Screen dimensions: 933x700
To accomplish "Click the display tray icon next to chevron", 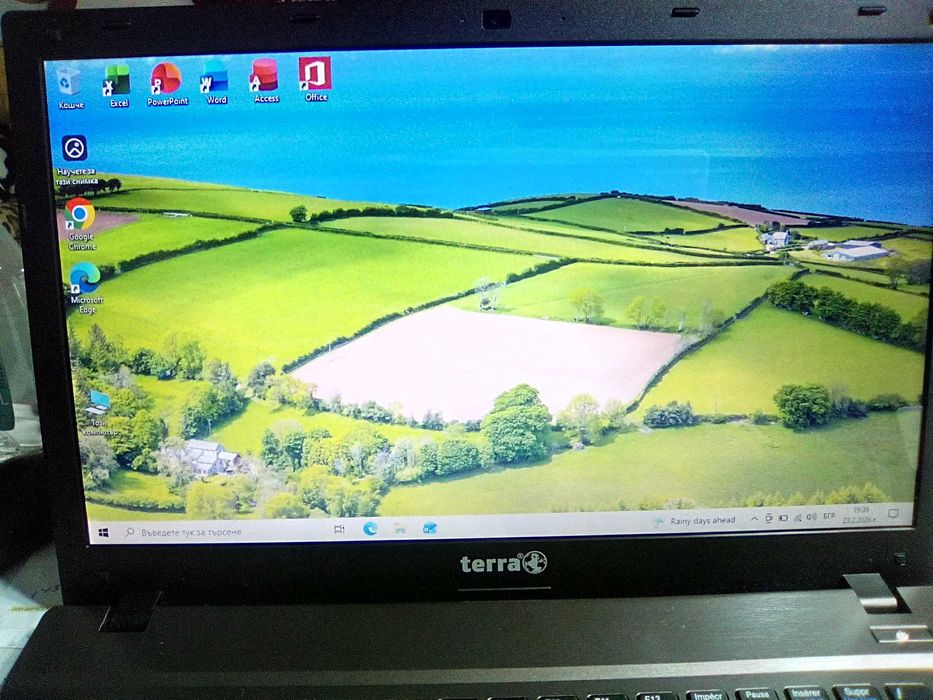I will coord(768,518).
